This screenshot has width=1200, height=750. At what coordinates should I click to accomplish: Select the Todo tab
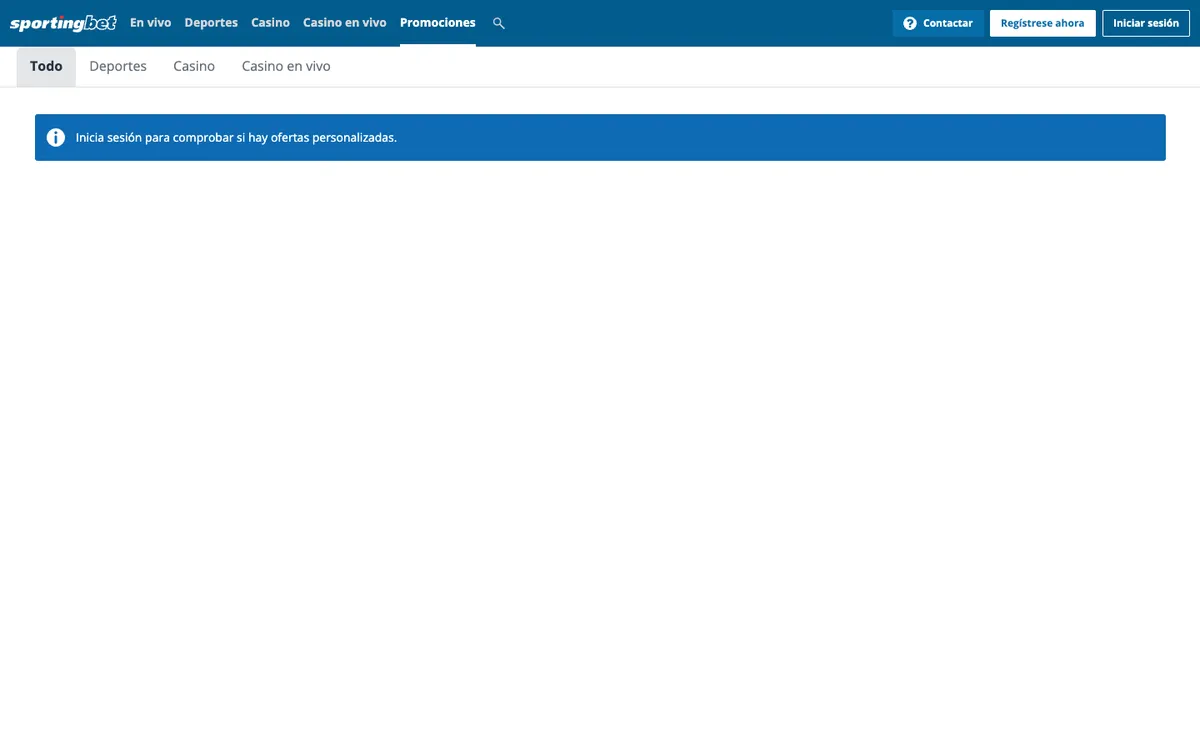[46, 67]
